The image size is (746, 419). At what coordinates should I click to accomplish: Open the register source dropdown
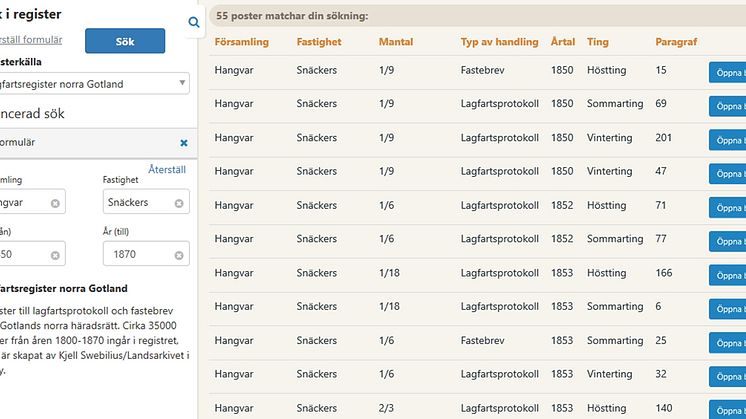(x=94, y=84)
